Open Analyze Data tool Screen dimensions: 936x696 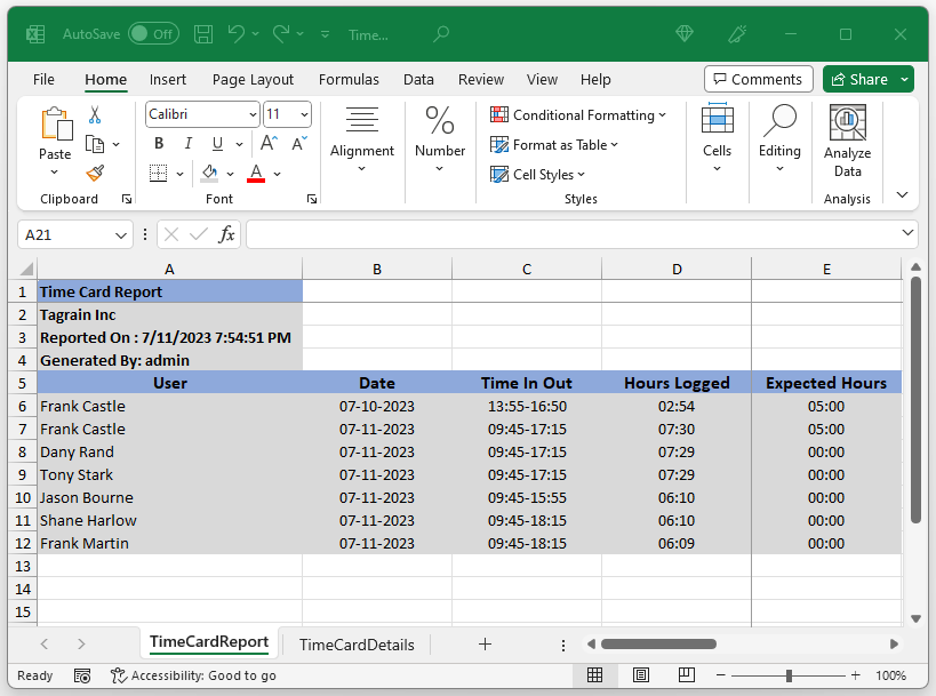click(x=847, y=142)
